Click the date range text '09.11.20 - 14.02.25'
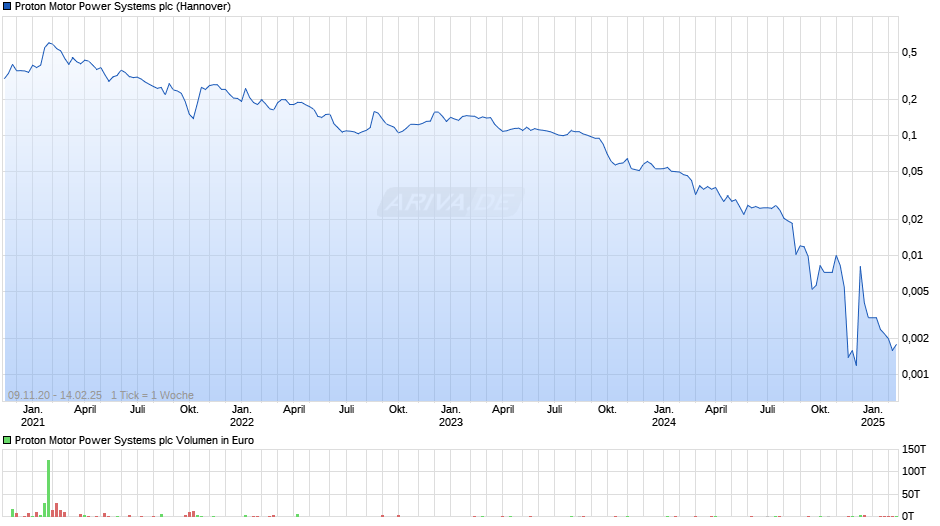Viewport: 940px width, 526px height. 55,395
